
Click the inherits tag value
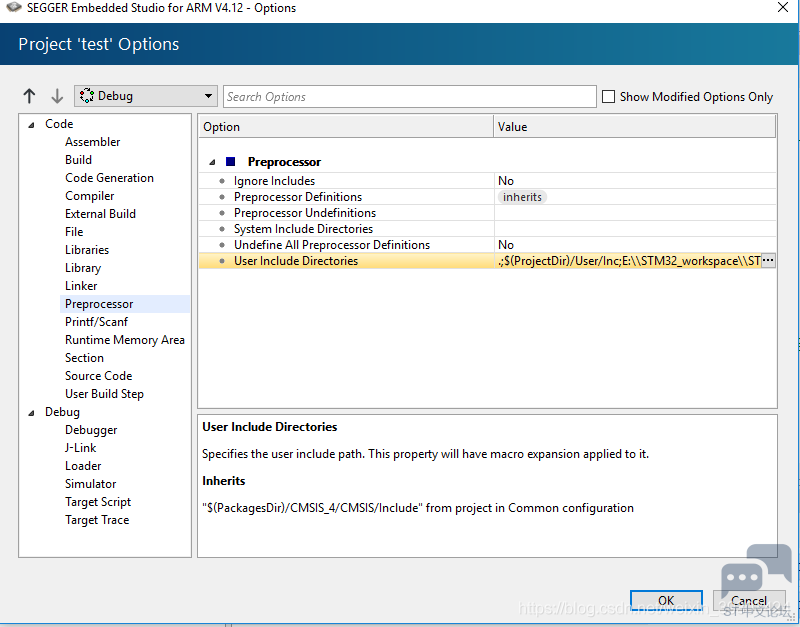pyautogui.click(x=522, y=197)
